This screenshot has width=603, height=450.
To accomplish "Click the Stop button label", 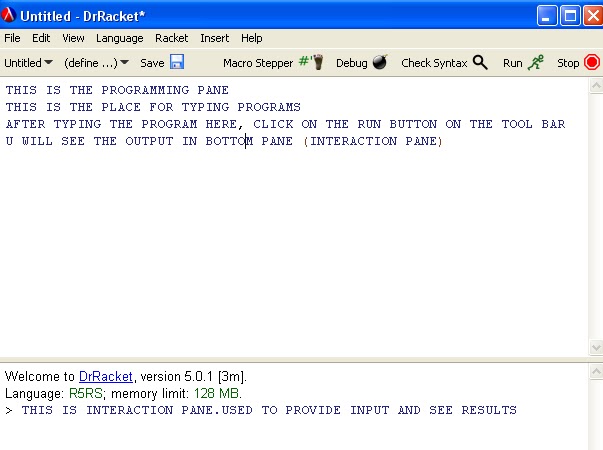I will tap(568, 63).
